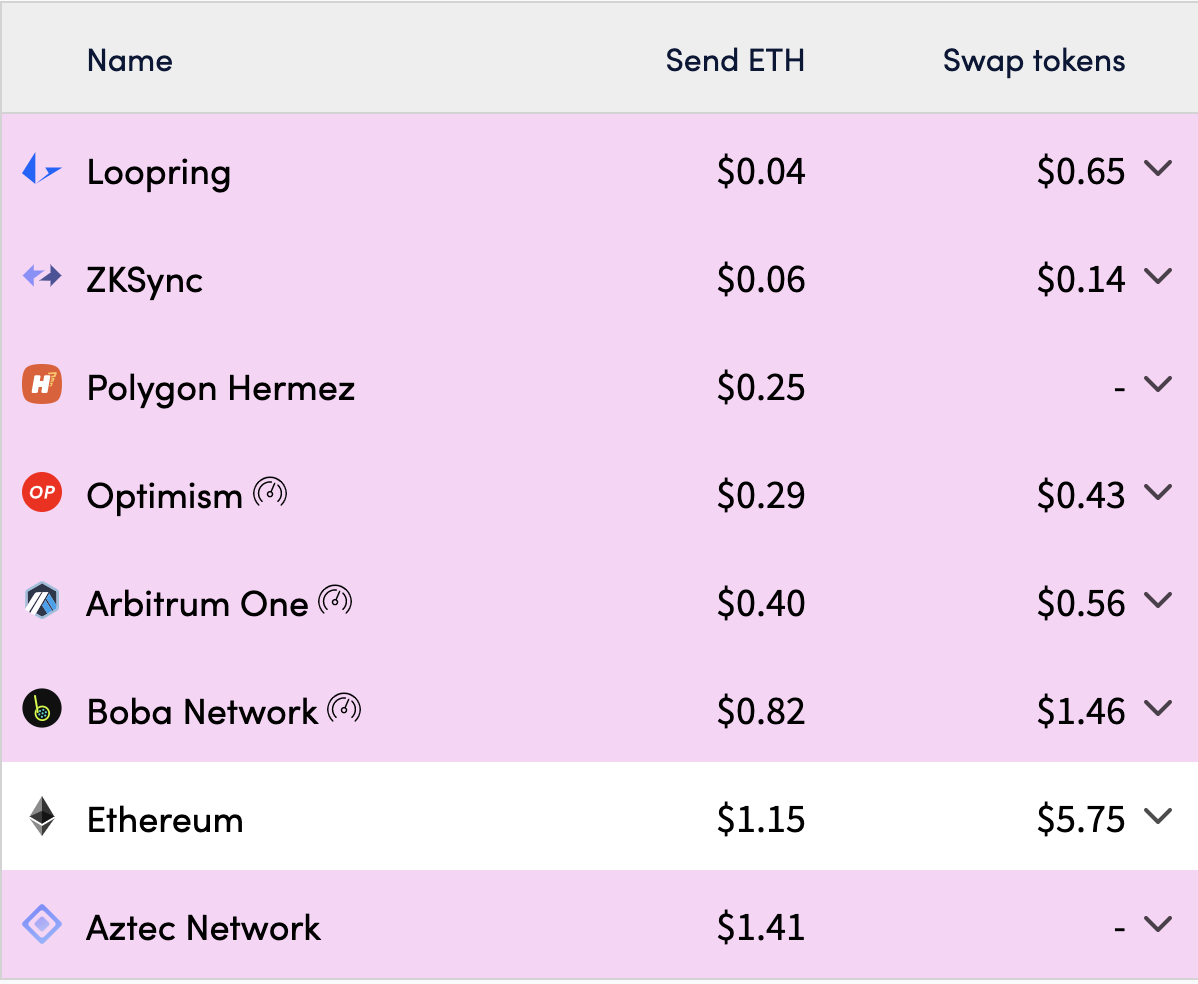The image size is (1198, 984).
Task: Click the gauge icon beside Boba Network
Action: (x=344, y=708)
